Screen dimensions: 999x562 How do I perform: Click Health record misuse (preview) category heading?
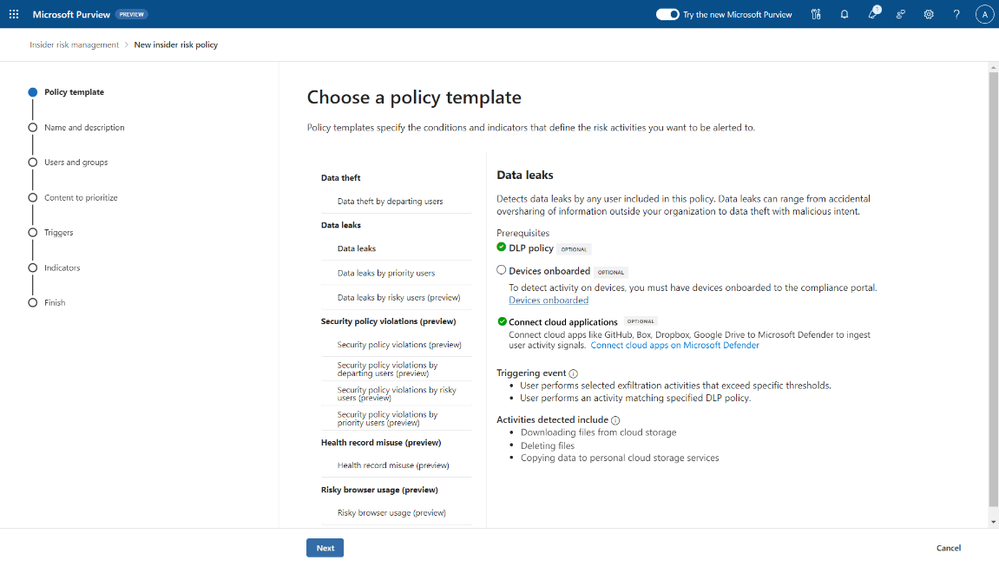[381, 442]
